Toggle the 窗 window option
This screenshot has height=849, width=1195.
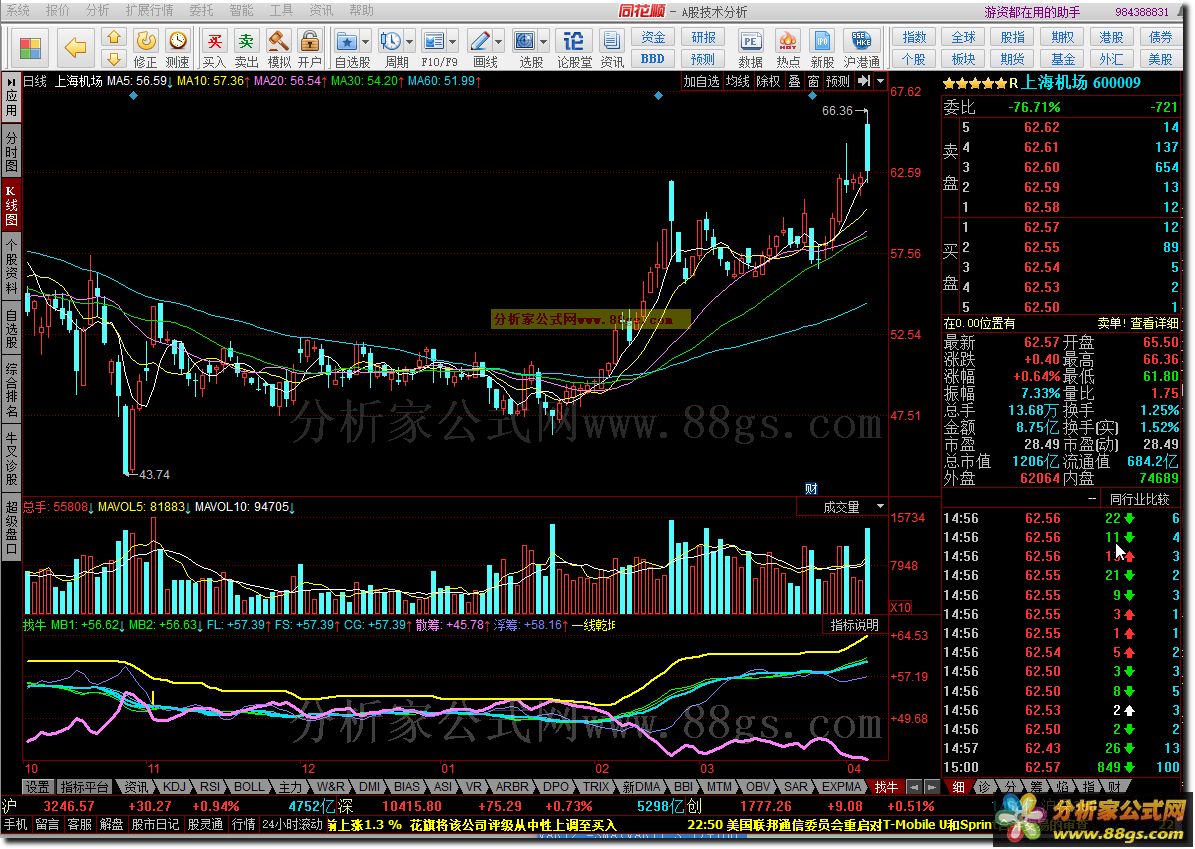click(x=813, y=81)
